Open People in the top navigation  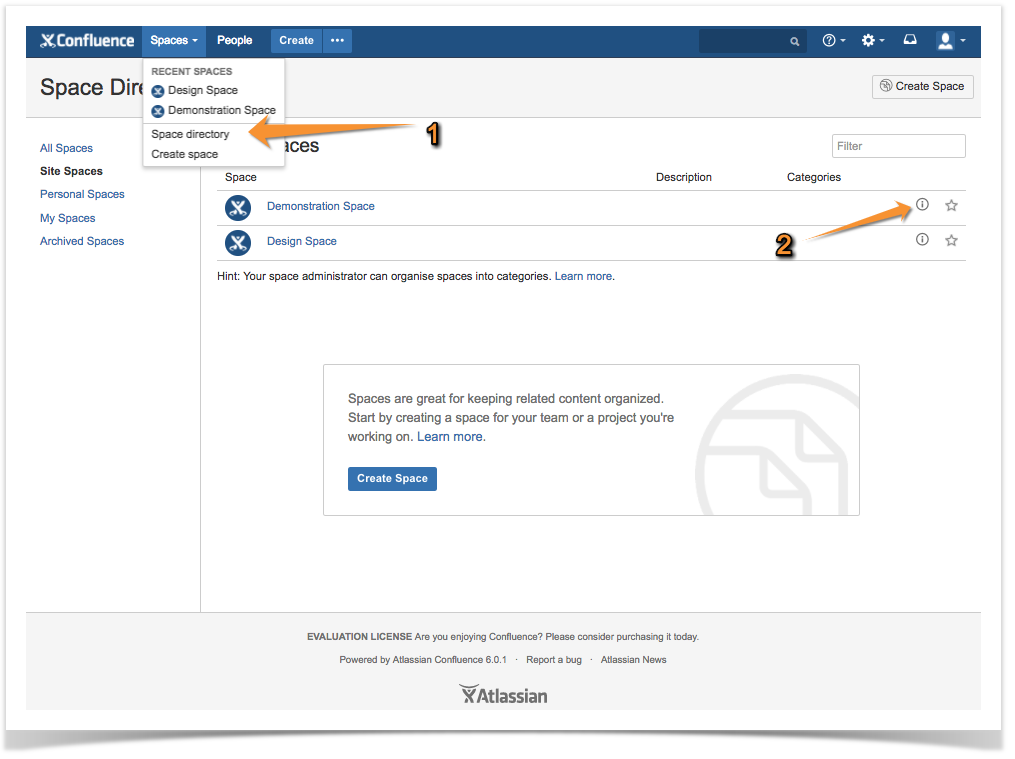pos(234,41)
